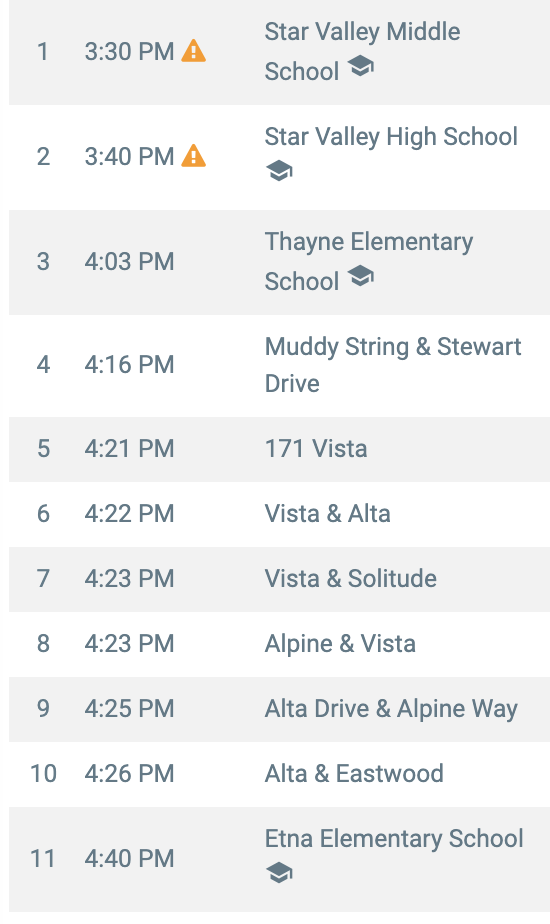Click the 4:03 PM time for stop 3
The height and width of the screenshot is (924, 550).
tap(129, 262)
